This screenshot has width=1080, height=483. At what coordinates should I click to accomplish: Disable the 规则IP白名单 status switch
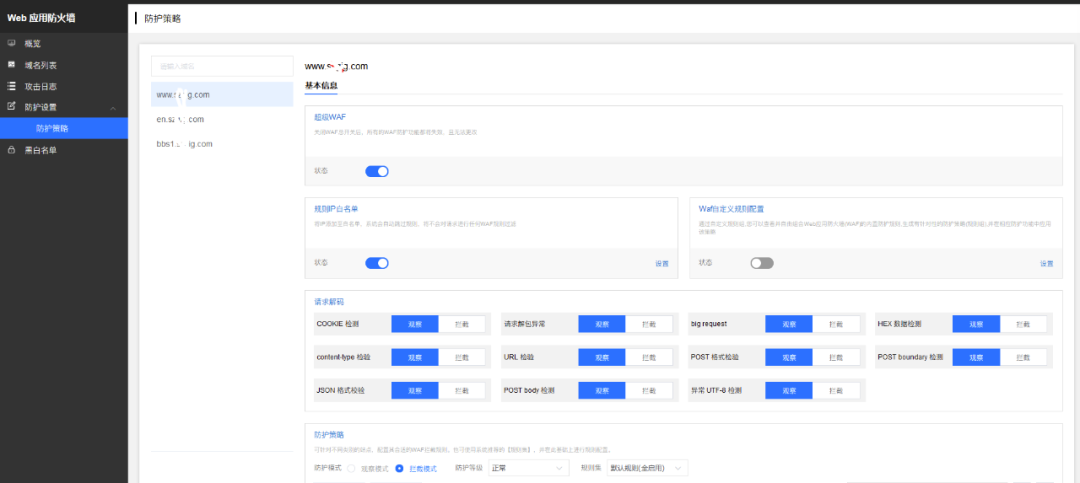[x=376, y=263]
